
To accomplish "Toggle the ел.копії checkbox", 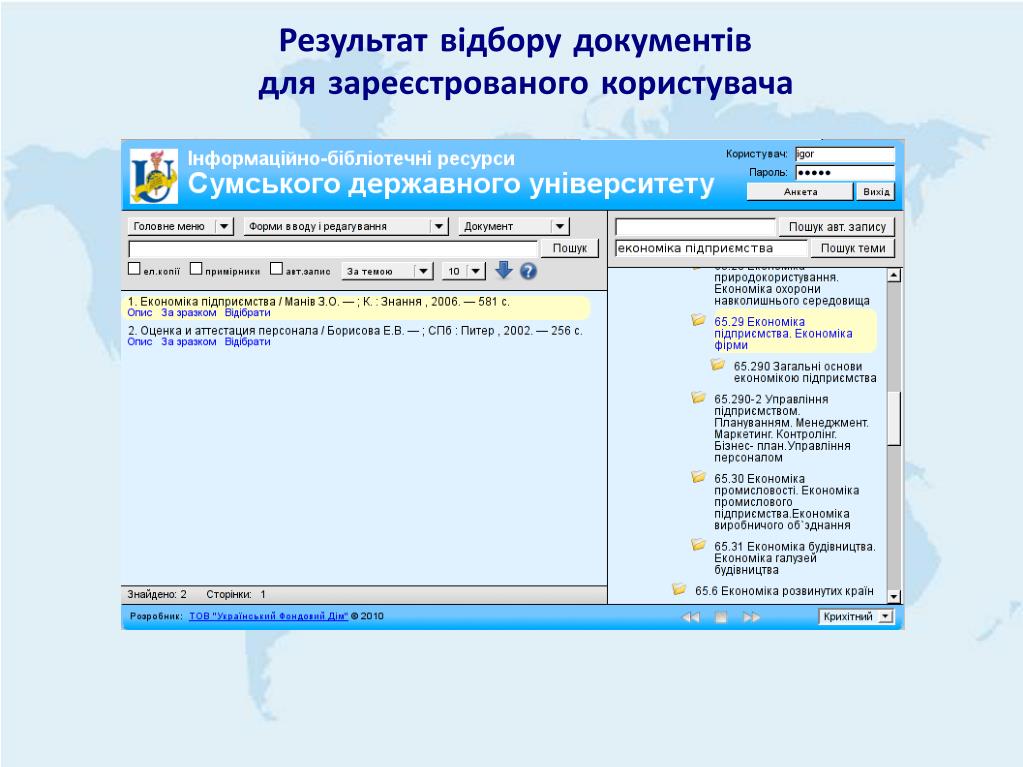I will pos(134,268).
